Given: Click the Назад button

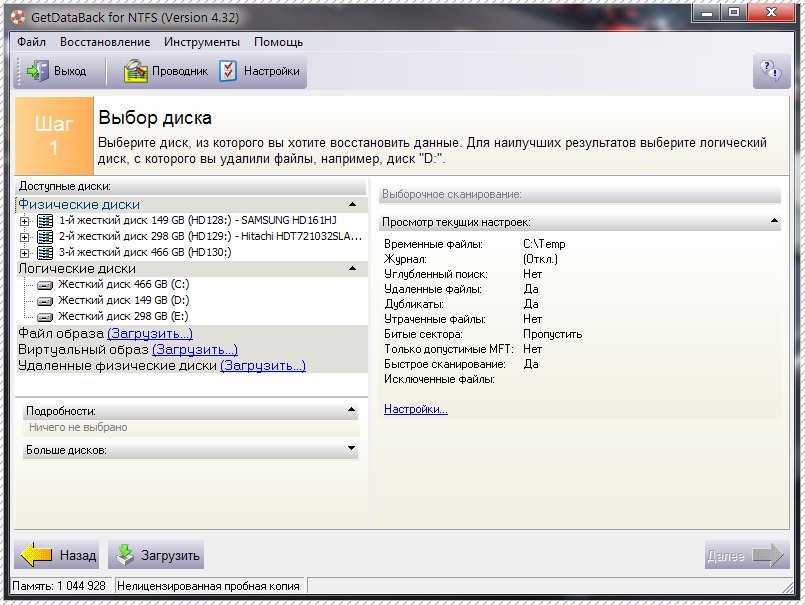Looking at the screenshot, I should tap(56, 555).
